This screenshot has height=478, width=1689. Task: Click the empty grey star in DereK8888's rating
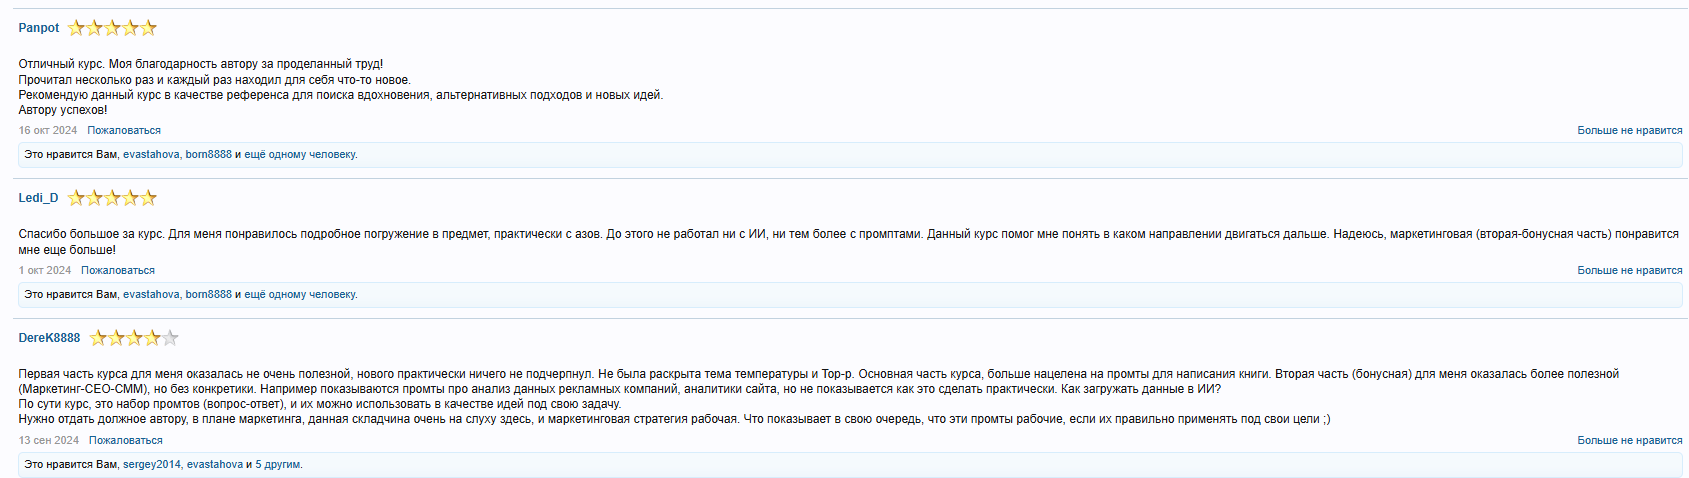click(x=170, y=338)
